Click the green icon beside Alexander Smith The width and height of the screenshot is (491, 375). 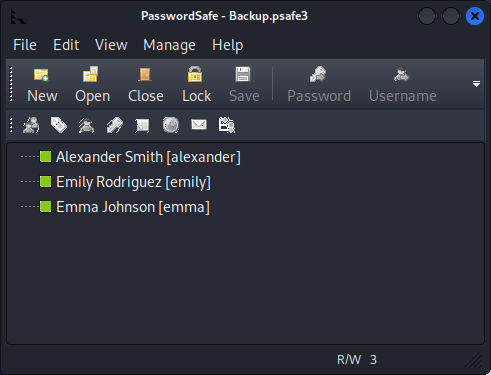(45, 156)
